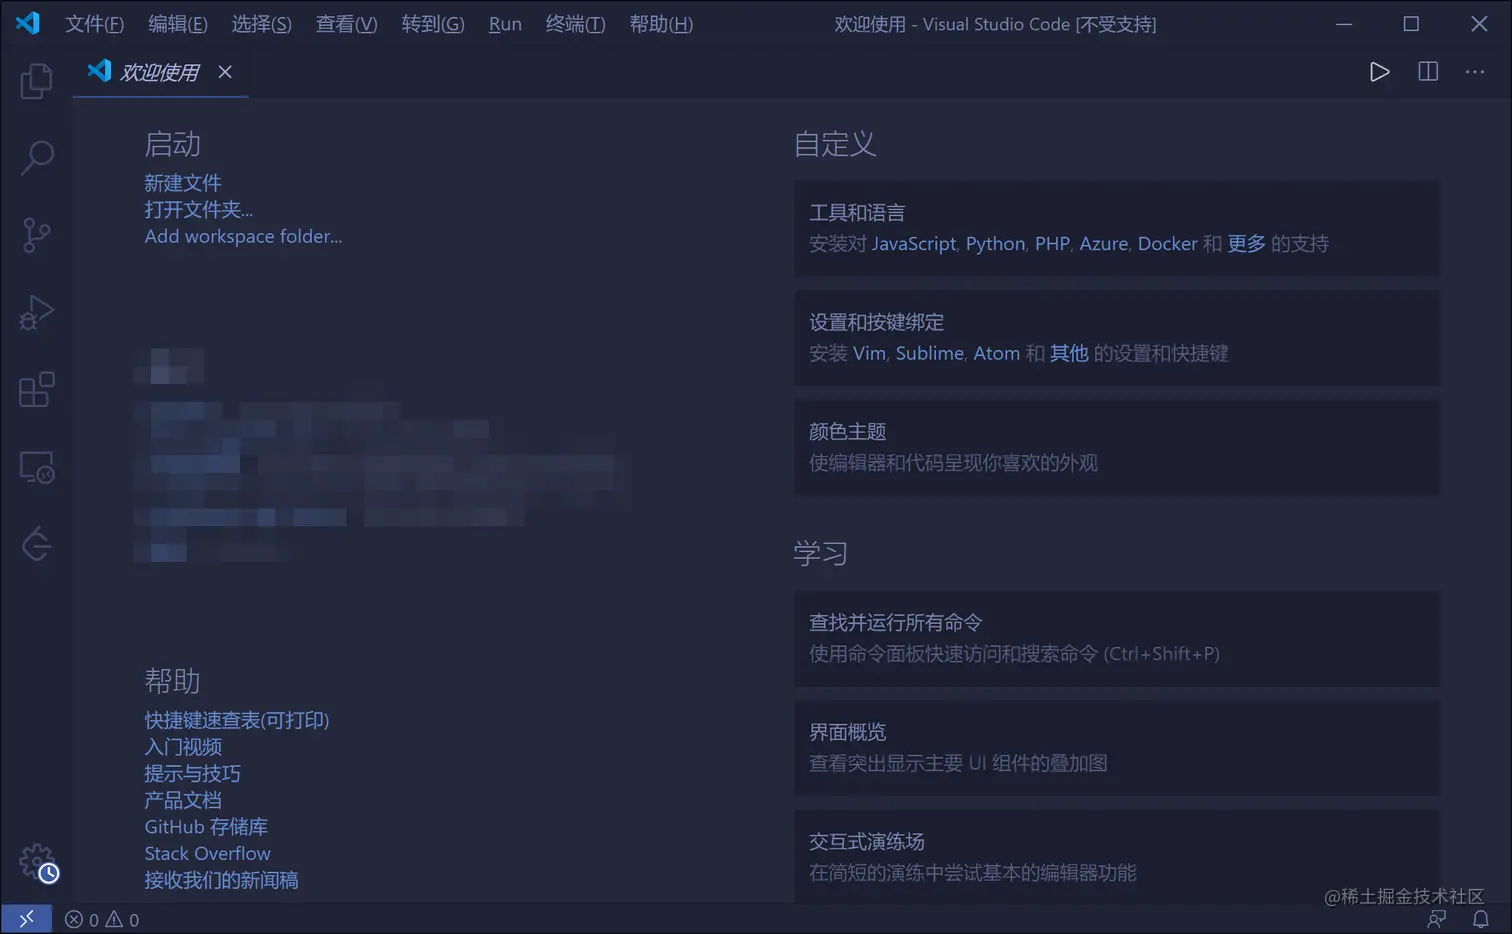This screenshot has width=1512, height=934.
Task: Open the Extensions view icon
Action: (36, 389)
